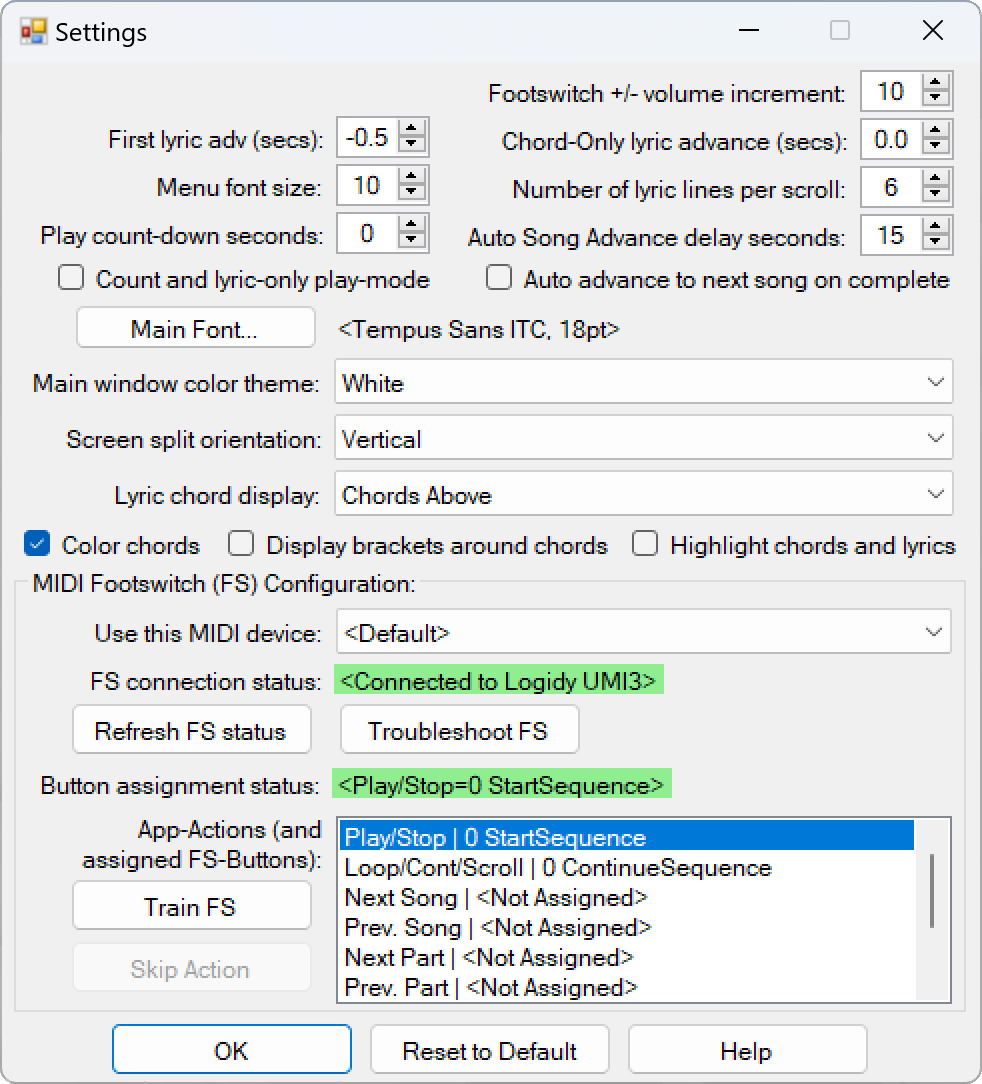
Task: Click the Menu font size value field
Action: tap(368, 185)
